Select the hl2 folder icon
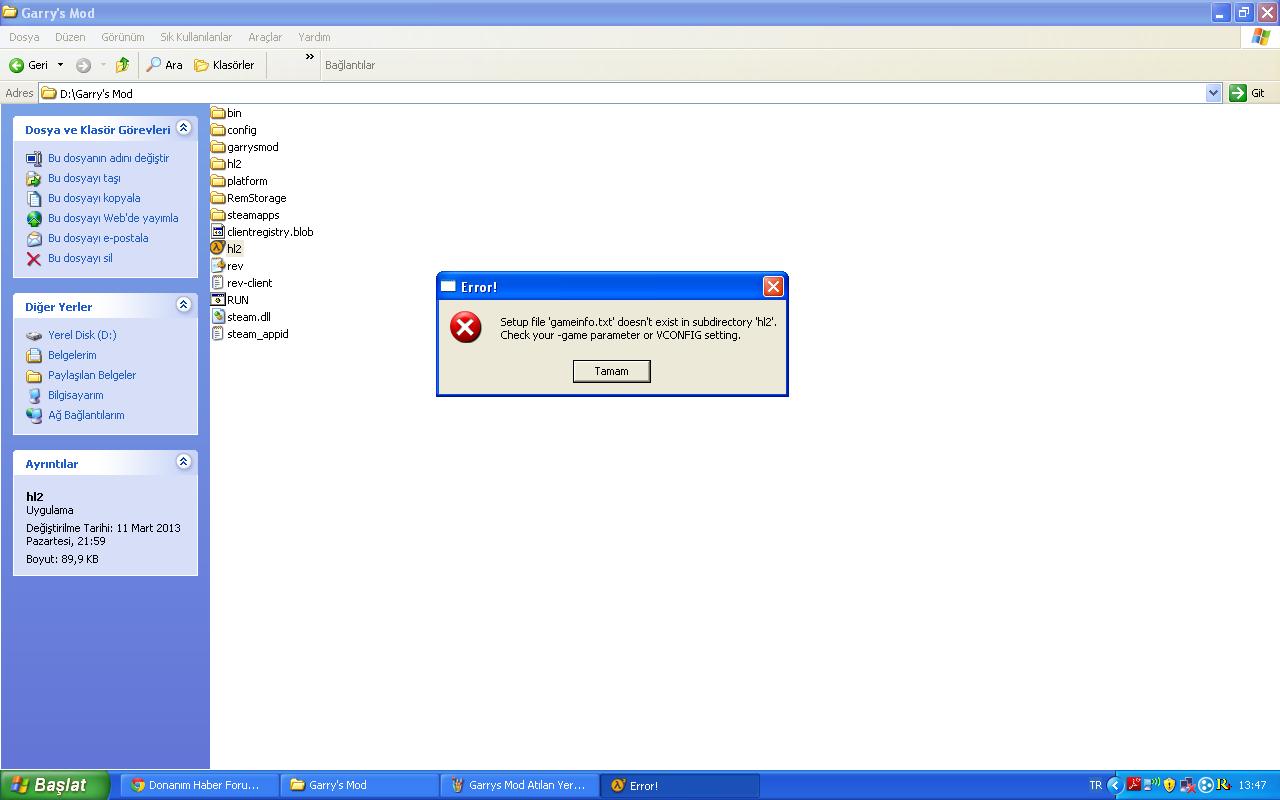 [218, 164]
